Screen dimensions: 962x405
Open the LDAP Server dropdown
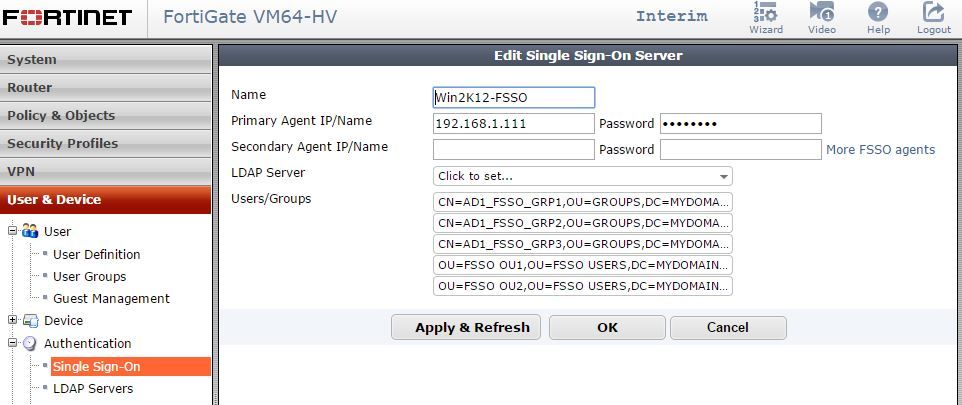[x=582, y=176]
